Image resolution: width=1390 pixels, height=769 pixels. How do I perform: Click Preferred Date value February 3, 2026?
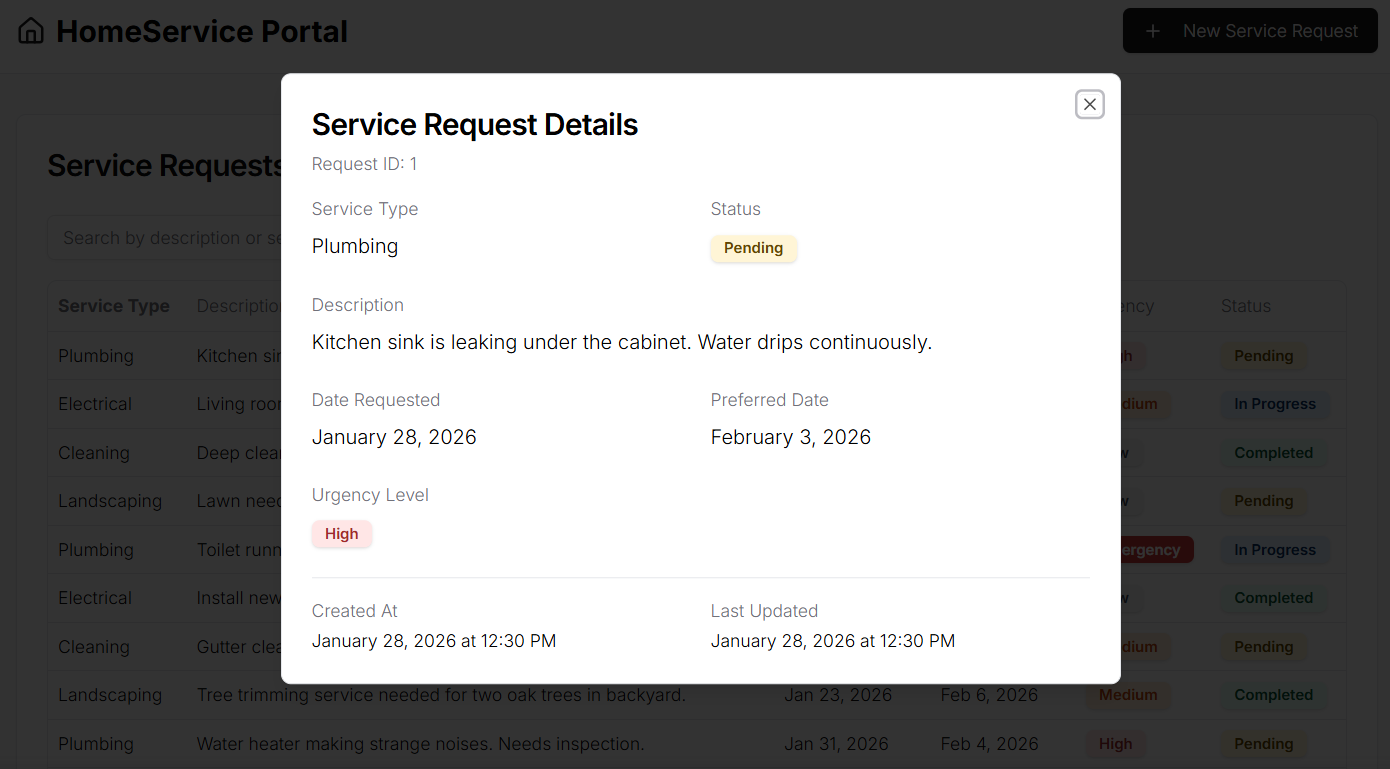pyautogui.click(x=791, y=437)
